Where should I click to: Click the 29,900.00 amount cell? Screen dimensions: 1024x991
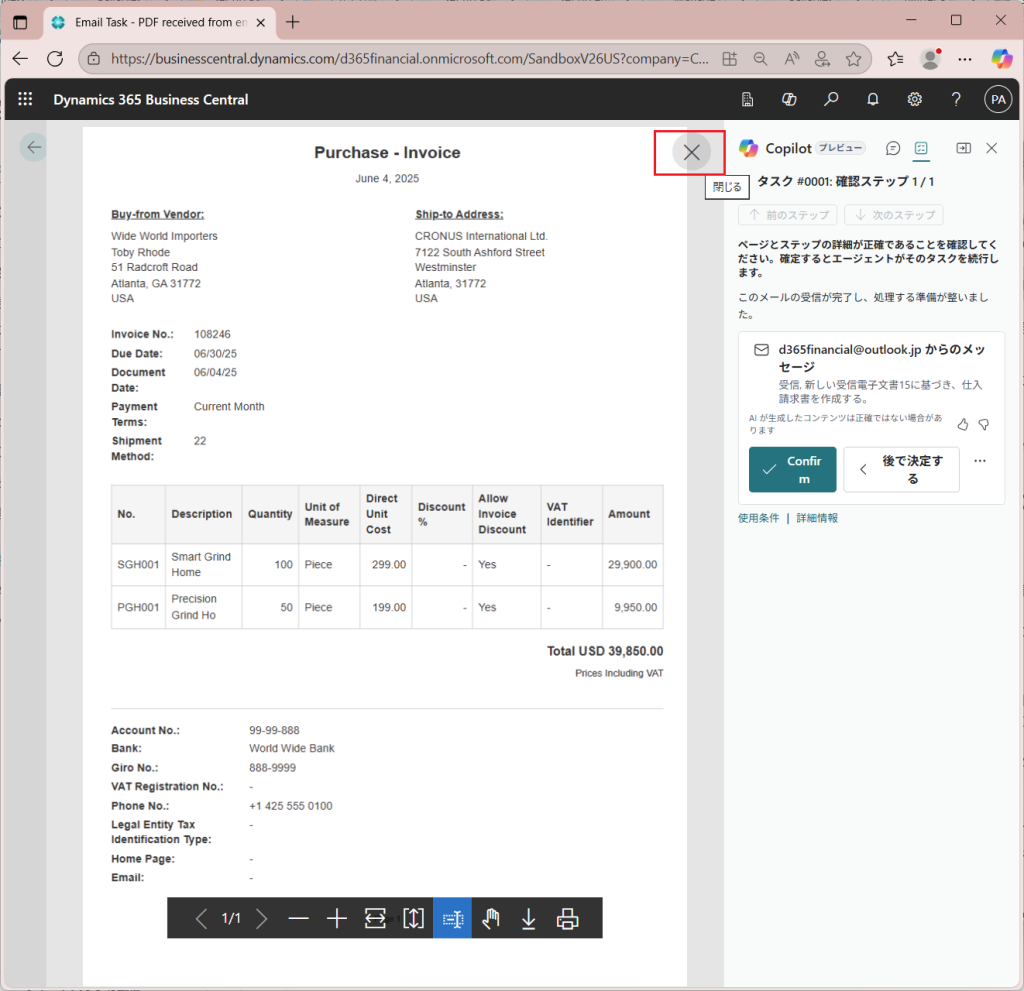632,564
